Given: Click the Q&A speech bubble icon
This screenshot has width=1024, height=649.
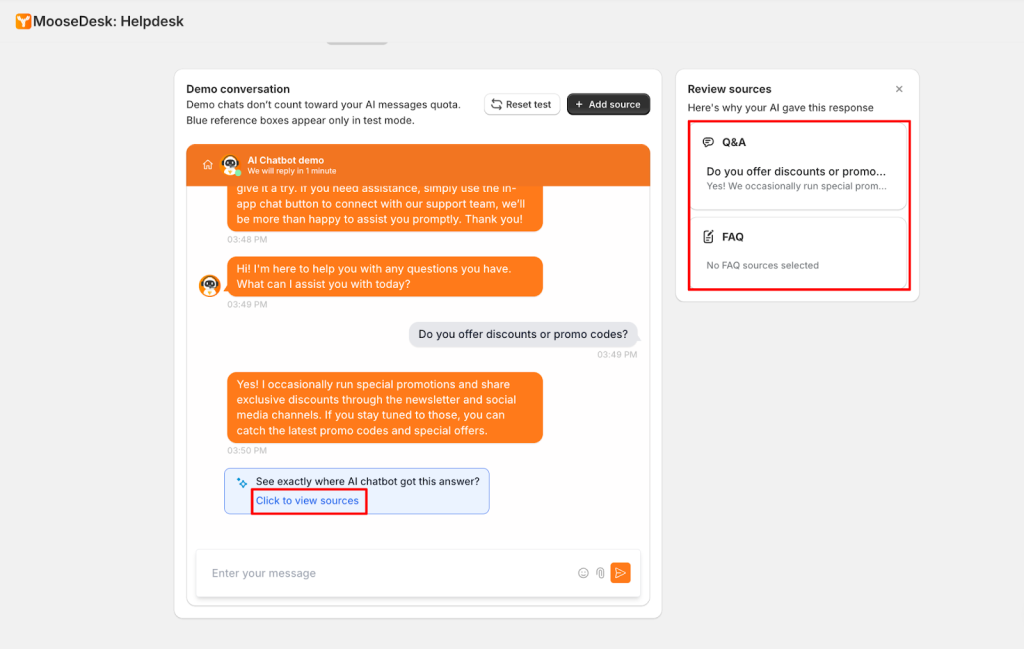Looking at the screenshot, I should [708, 142].
